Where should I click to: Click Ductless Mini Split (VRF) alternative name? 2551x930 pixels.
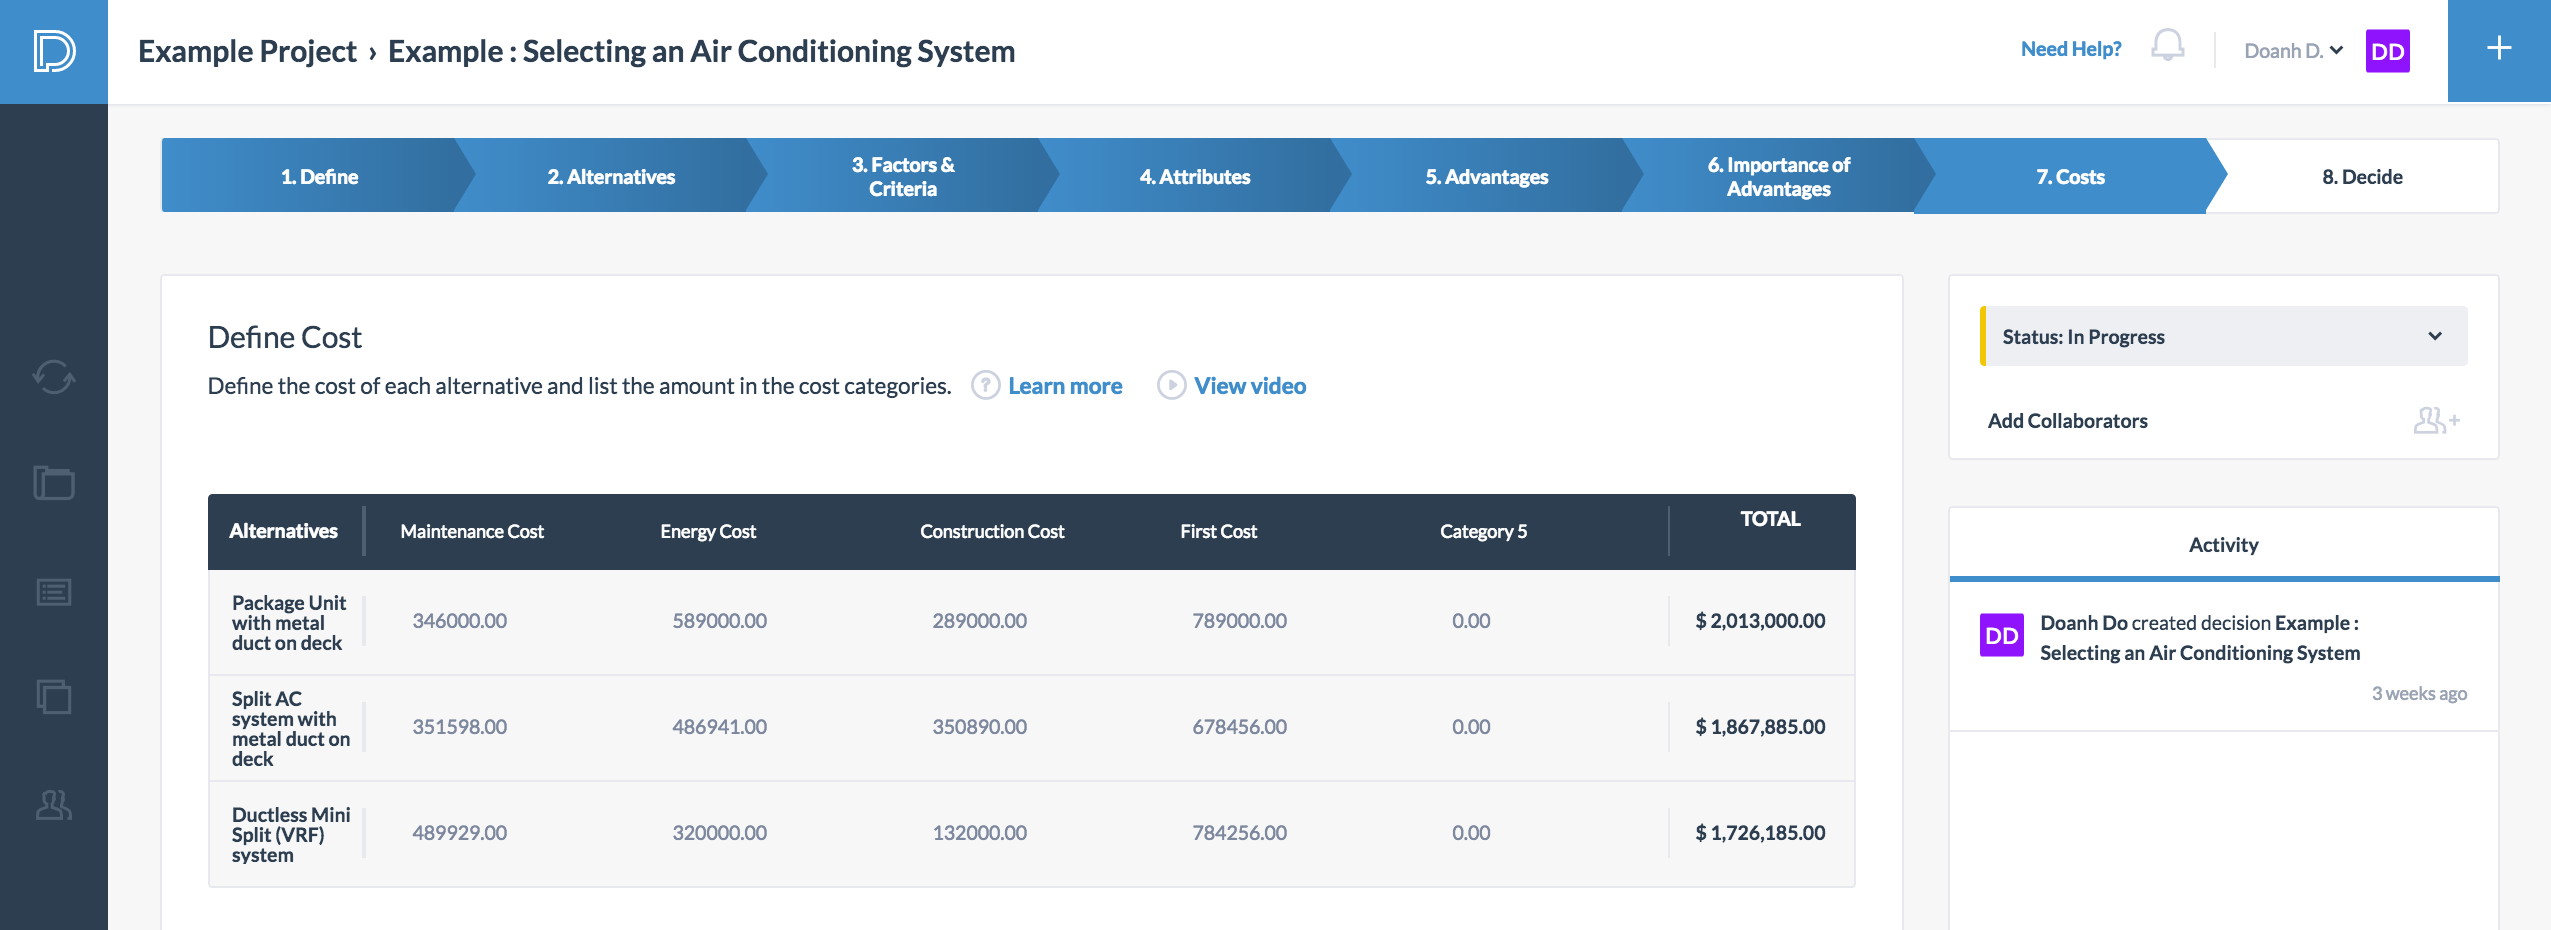click(291, 835)
